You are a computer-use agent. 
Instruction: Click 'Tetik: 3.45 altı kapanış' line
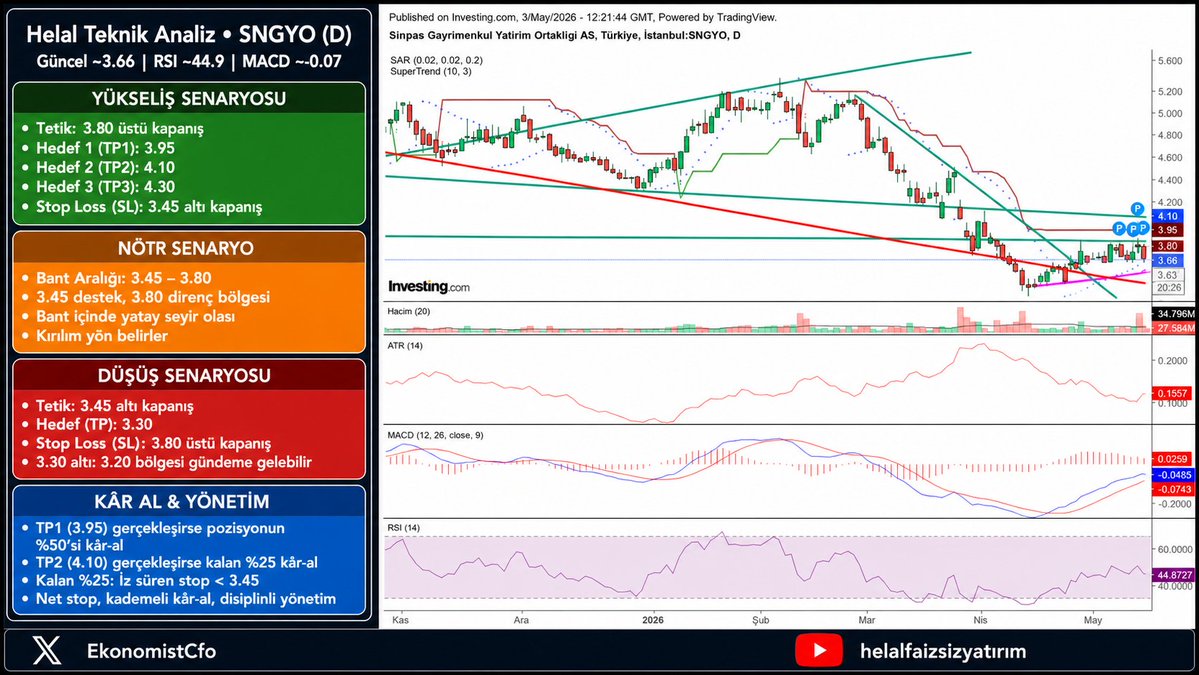pos(114,406)
